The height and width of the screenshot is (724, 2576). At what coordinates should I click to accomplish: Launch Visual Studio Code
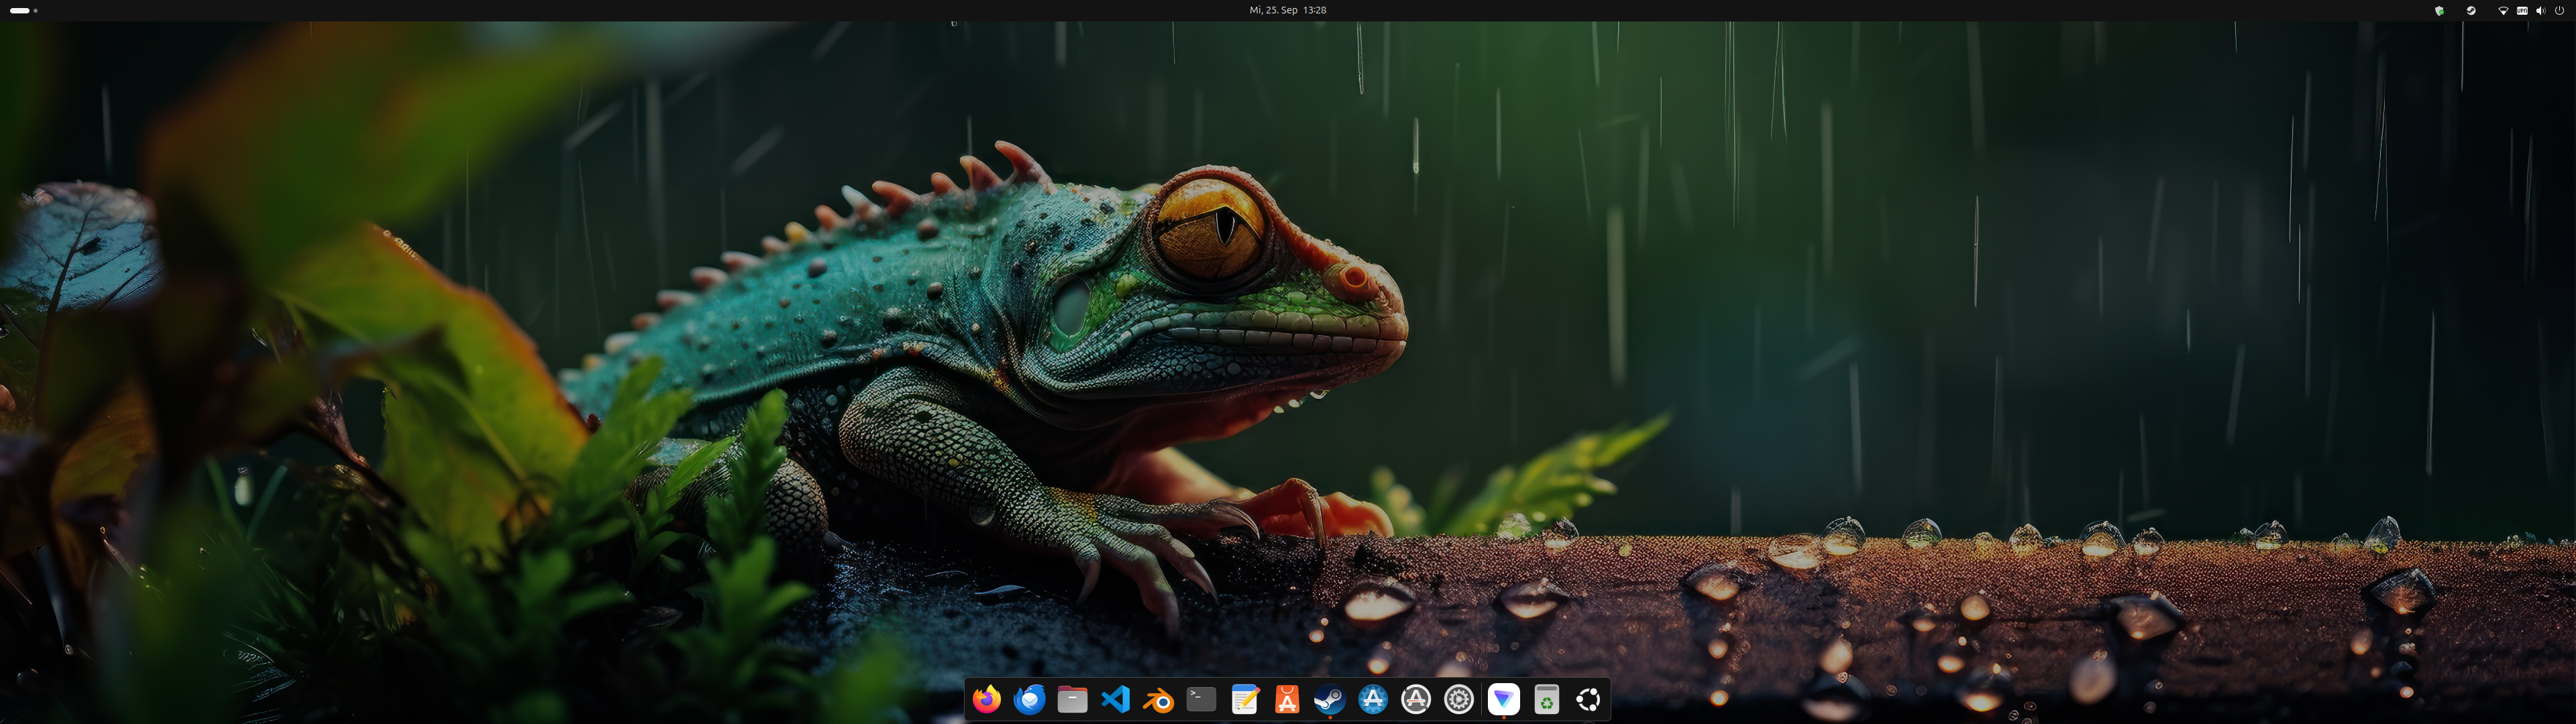1115,700
